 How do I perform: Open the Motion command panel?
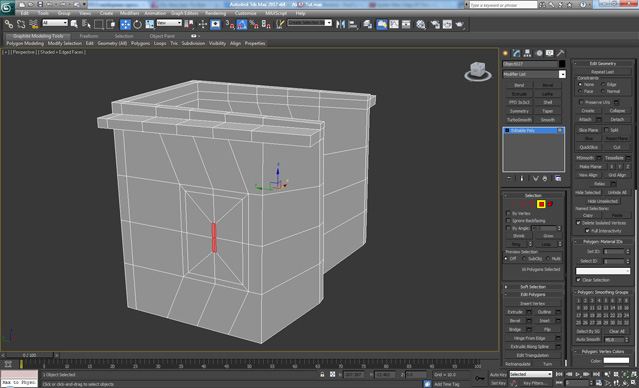coord(539,53)
